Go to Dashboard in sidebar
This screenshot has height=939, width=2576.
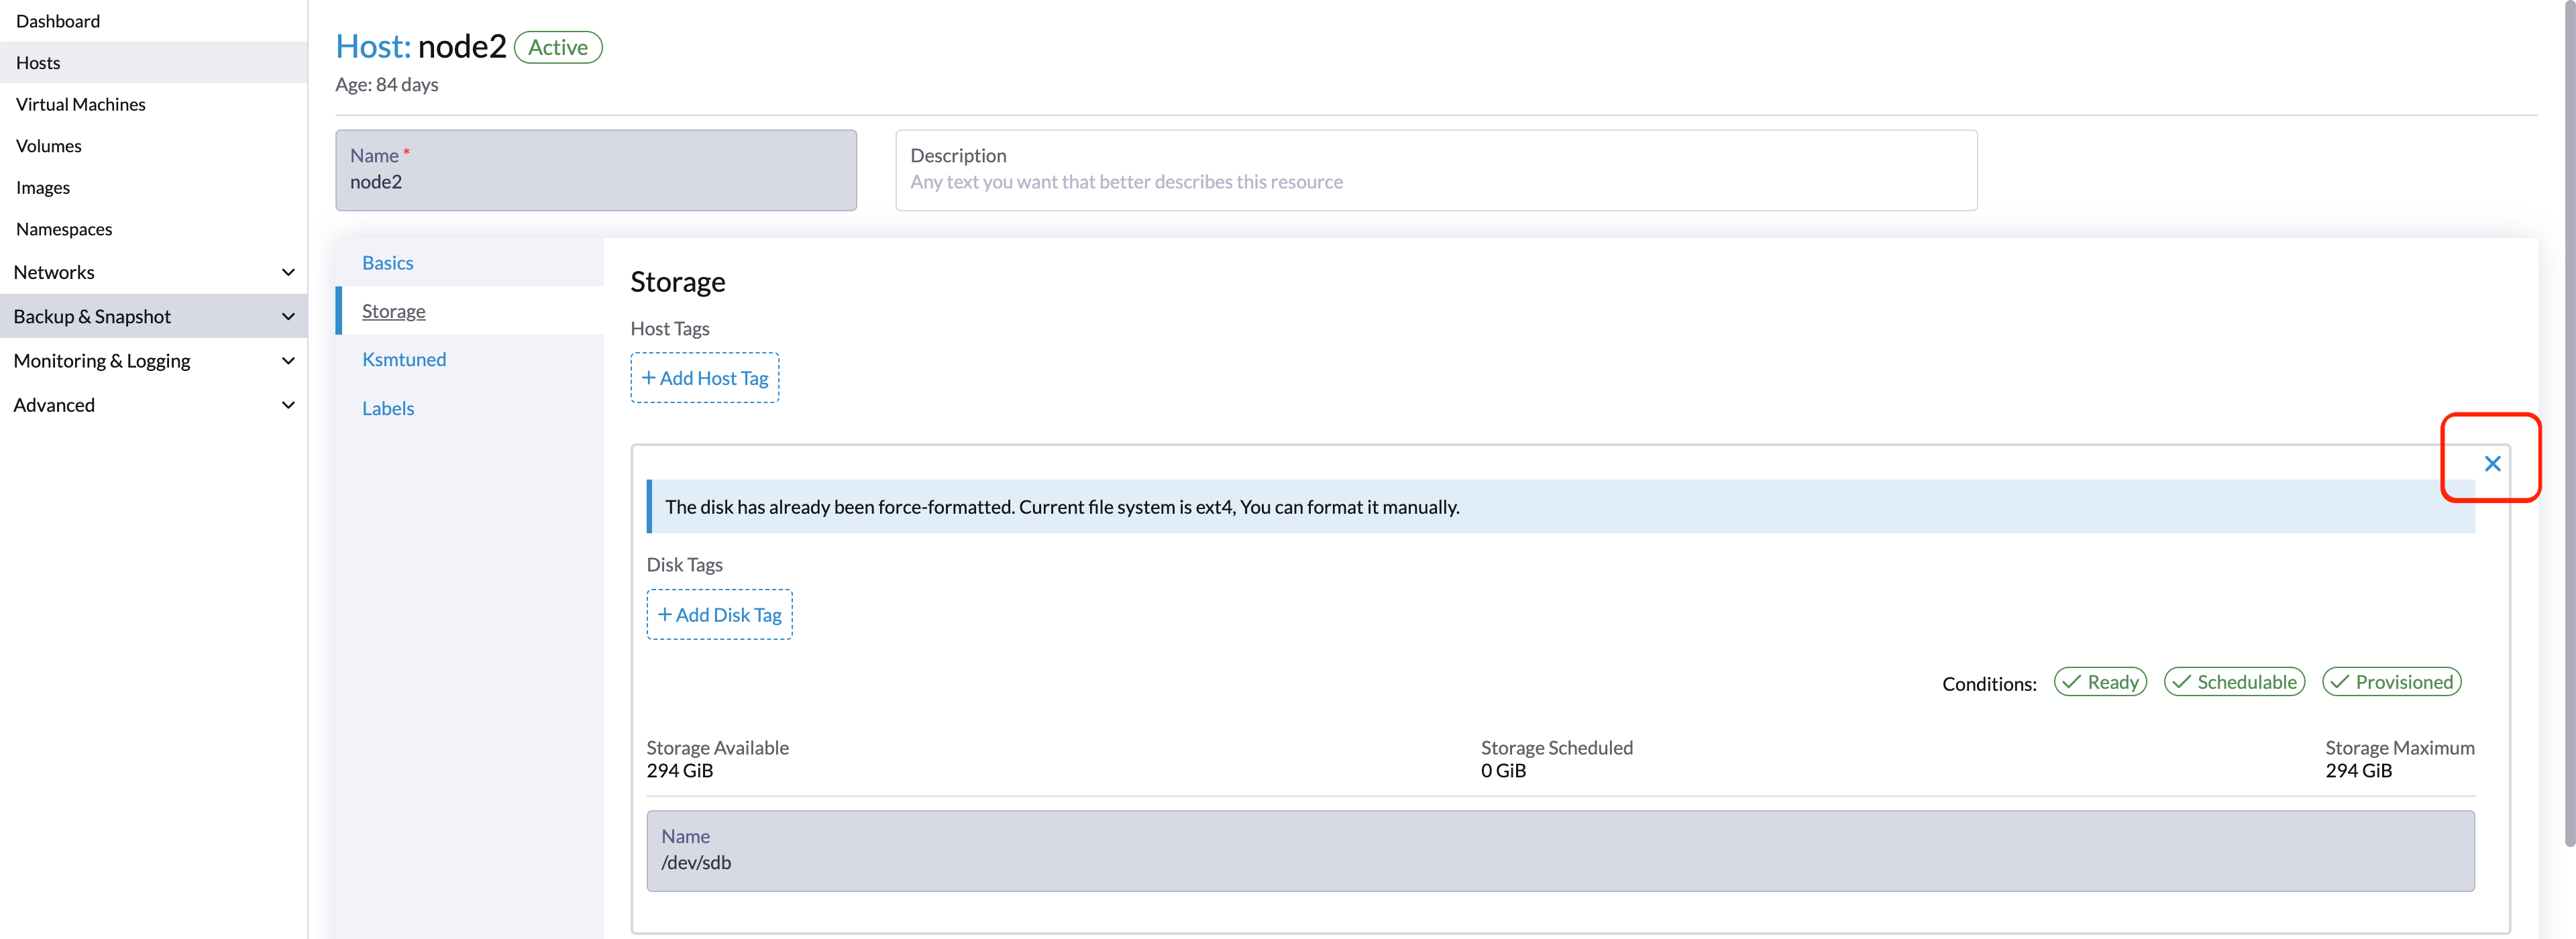point(58,21)
